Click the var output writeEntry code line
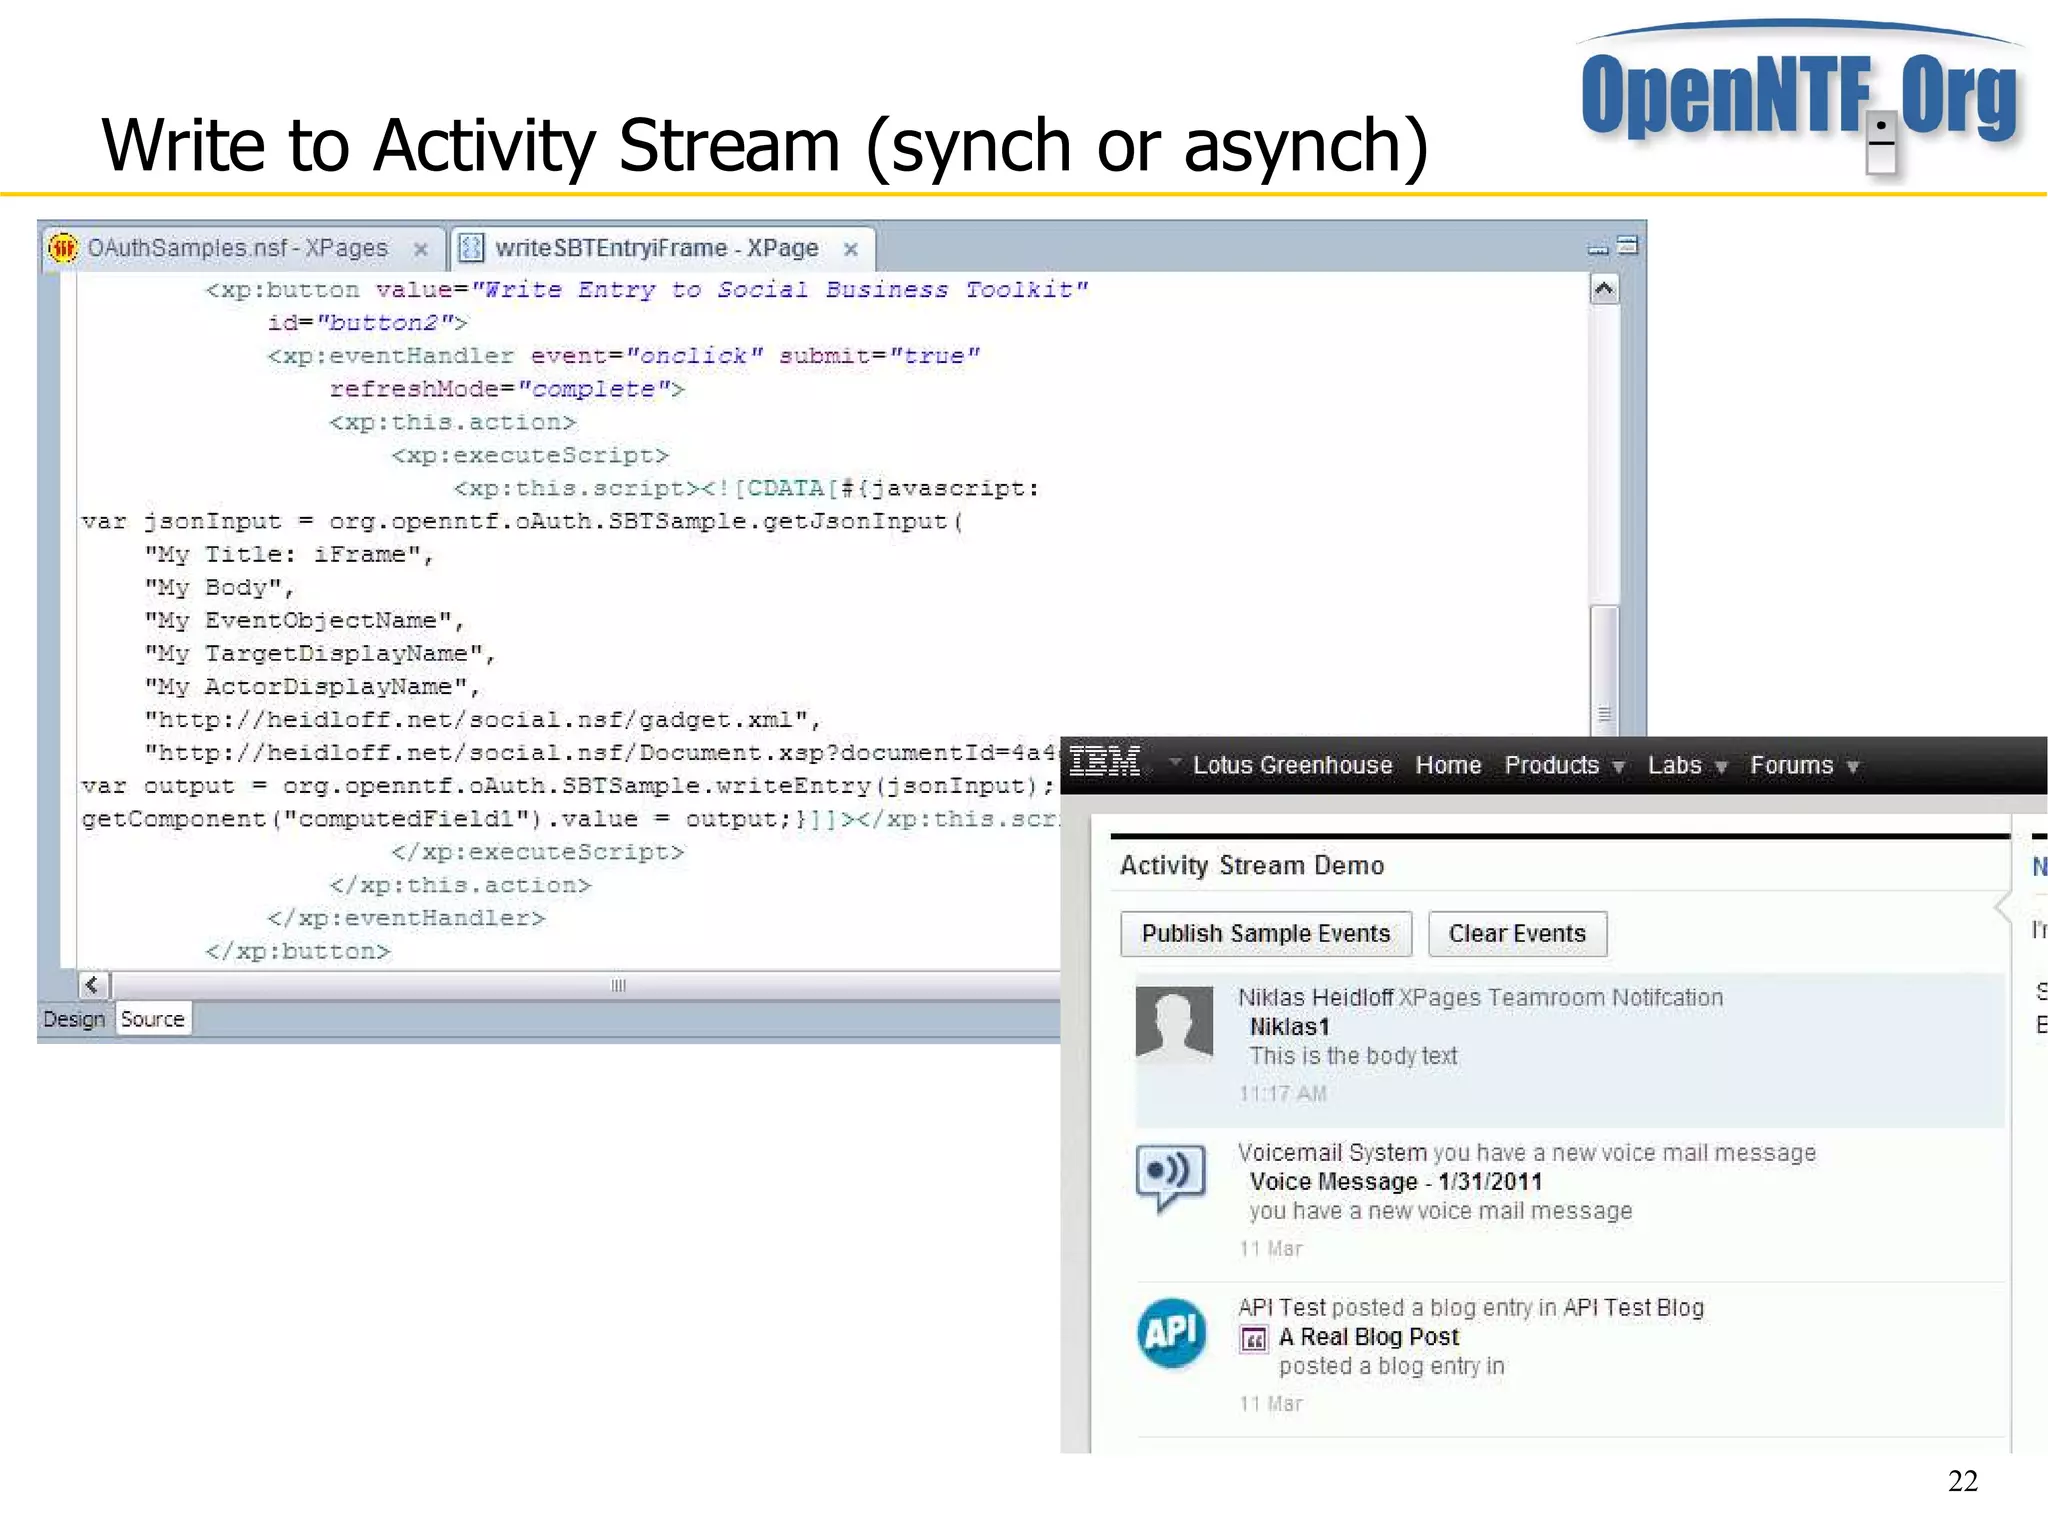The width and height of the screenshot is (2048, 1535). pyautogui.click(x=568, y=786)
